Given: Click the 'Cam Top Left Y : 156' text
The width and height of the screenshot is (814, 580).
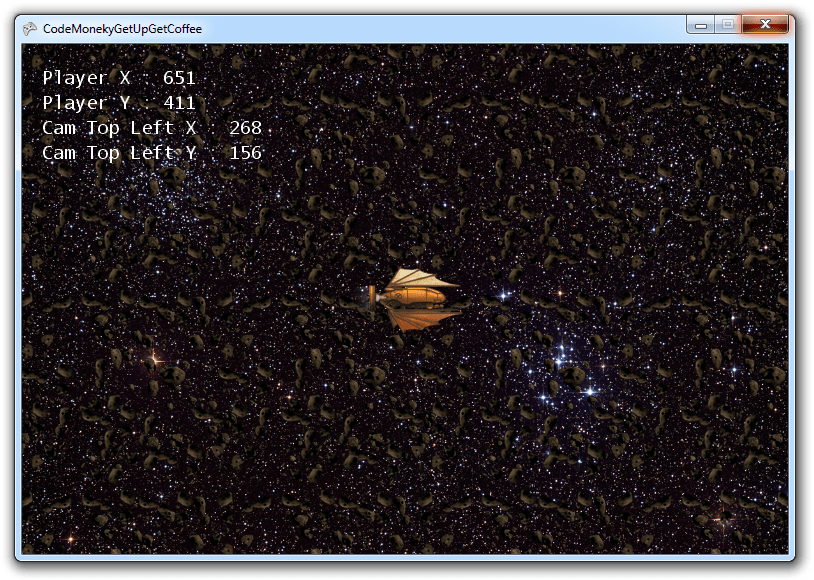Looking at the screenshot, I should [x=152, y=153].
